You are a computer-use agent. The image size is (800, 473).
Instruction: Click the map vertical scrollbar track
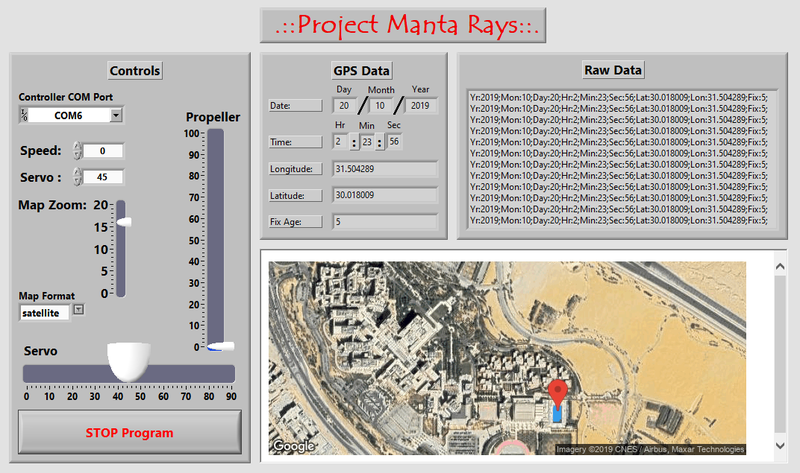[780, 355]
